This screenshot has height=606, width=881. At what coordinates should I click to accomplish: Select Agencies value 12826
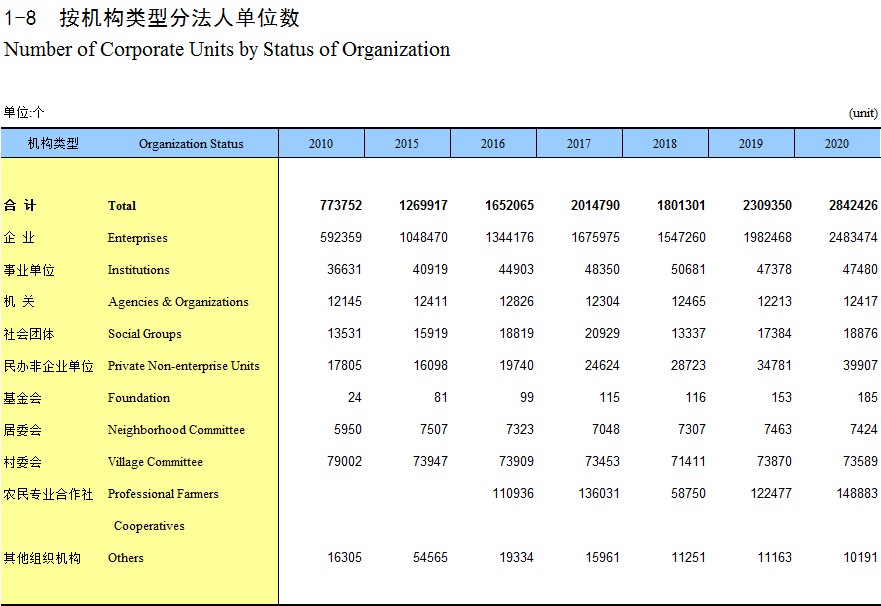[516, 302]
